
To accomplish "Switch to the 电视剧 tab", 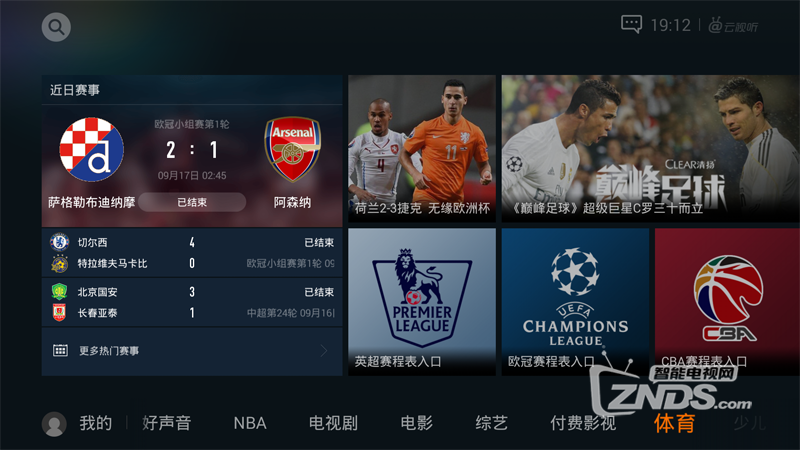I will [x=333, y=423].
